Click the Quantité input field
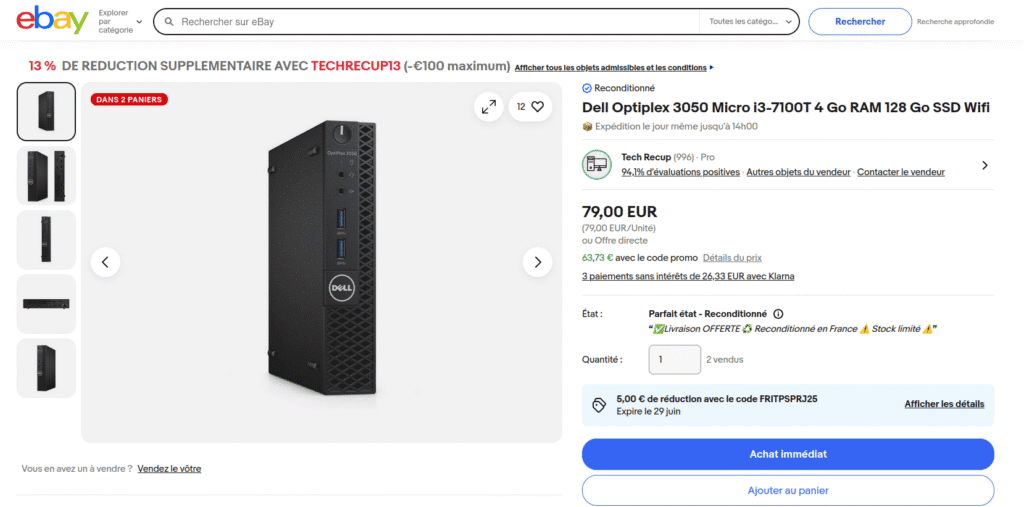Viewport: 1024px width, 507px height. 675,359
